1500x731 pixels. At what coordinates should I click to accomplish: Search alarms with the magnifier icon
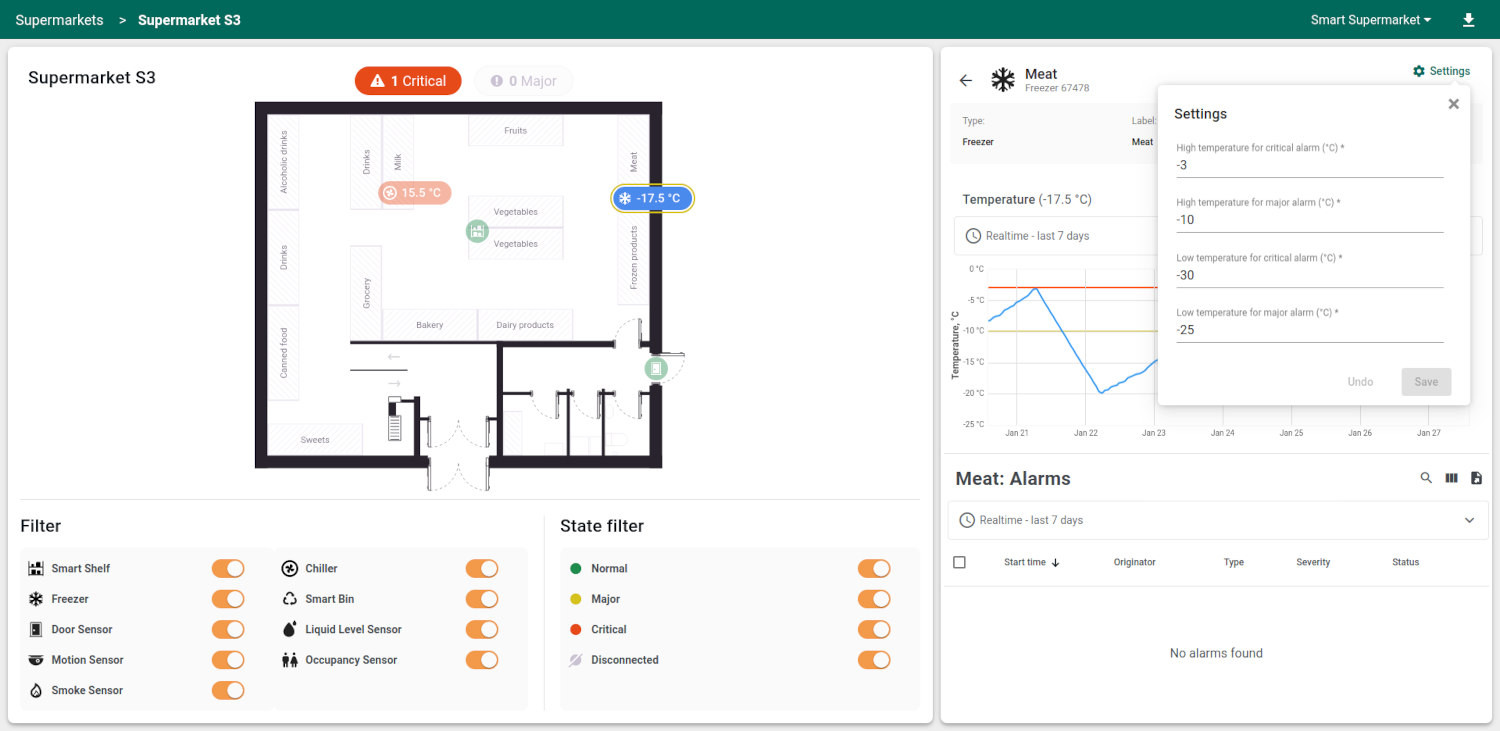pos(1426,478)
